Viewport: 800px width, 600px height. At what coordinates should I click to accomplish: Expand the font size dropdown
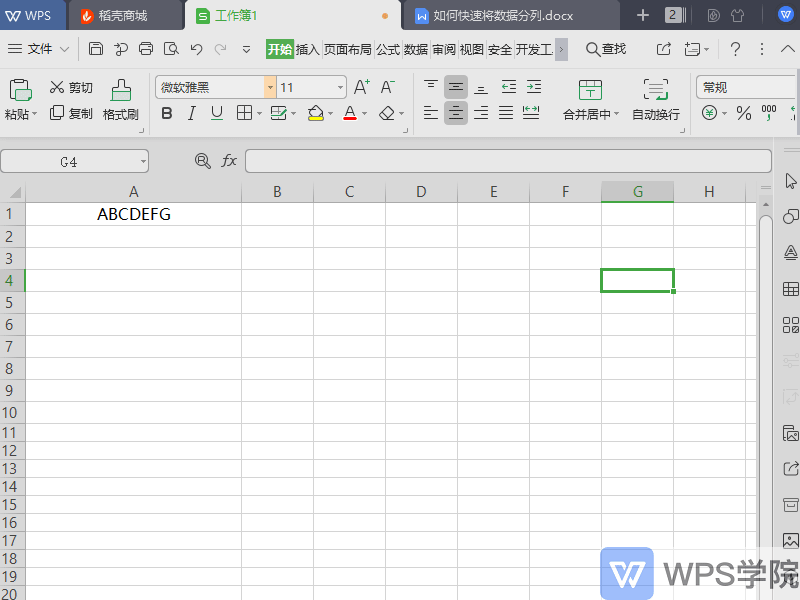pos(339,87)
